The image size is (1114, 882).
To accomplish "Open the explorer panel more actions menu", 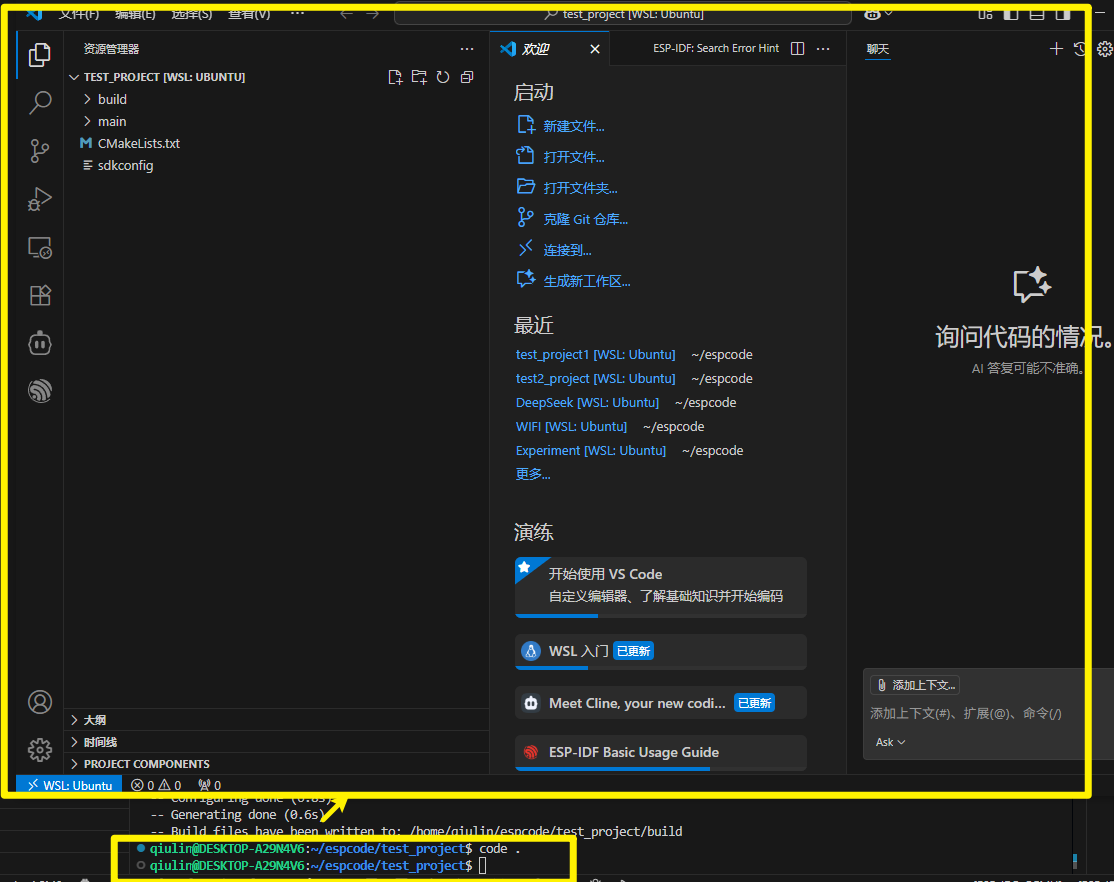I will click(x=467, y=49).
